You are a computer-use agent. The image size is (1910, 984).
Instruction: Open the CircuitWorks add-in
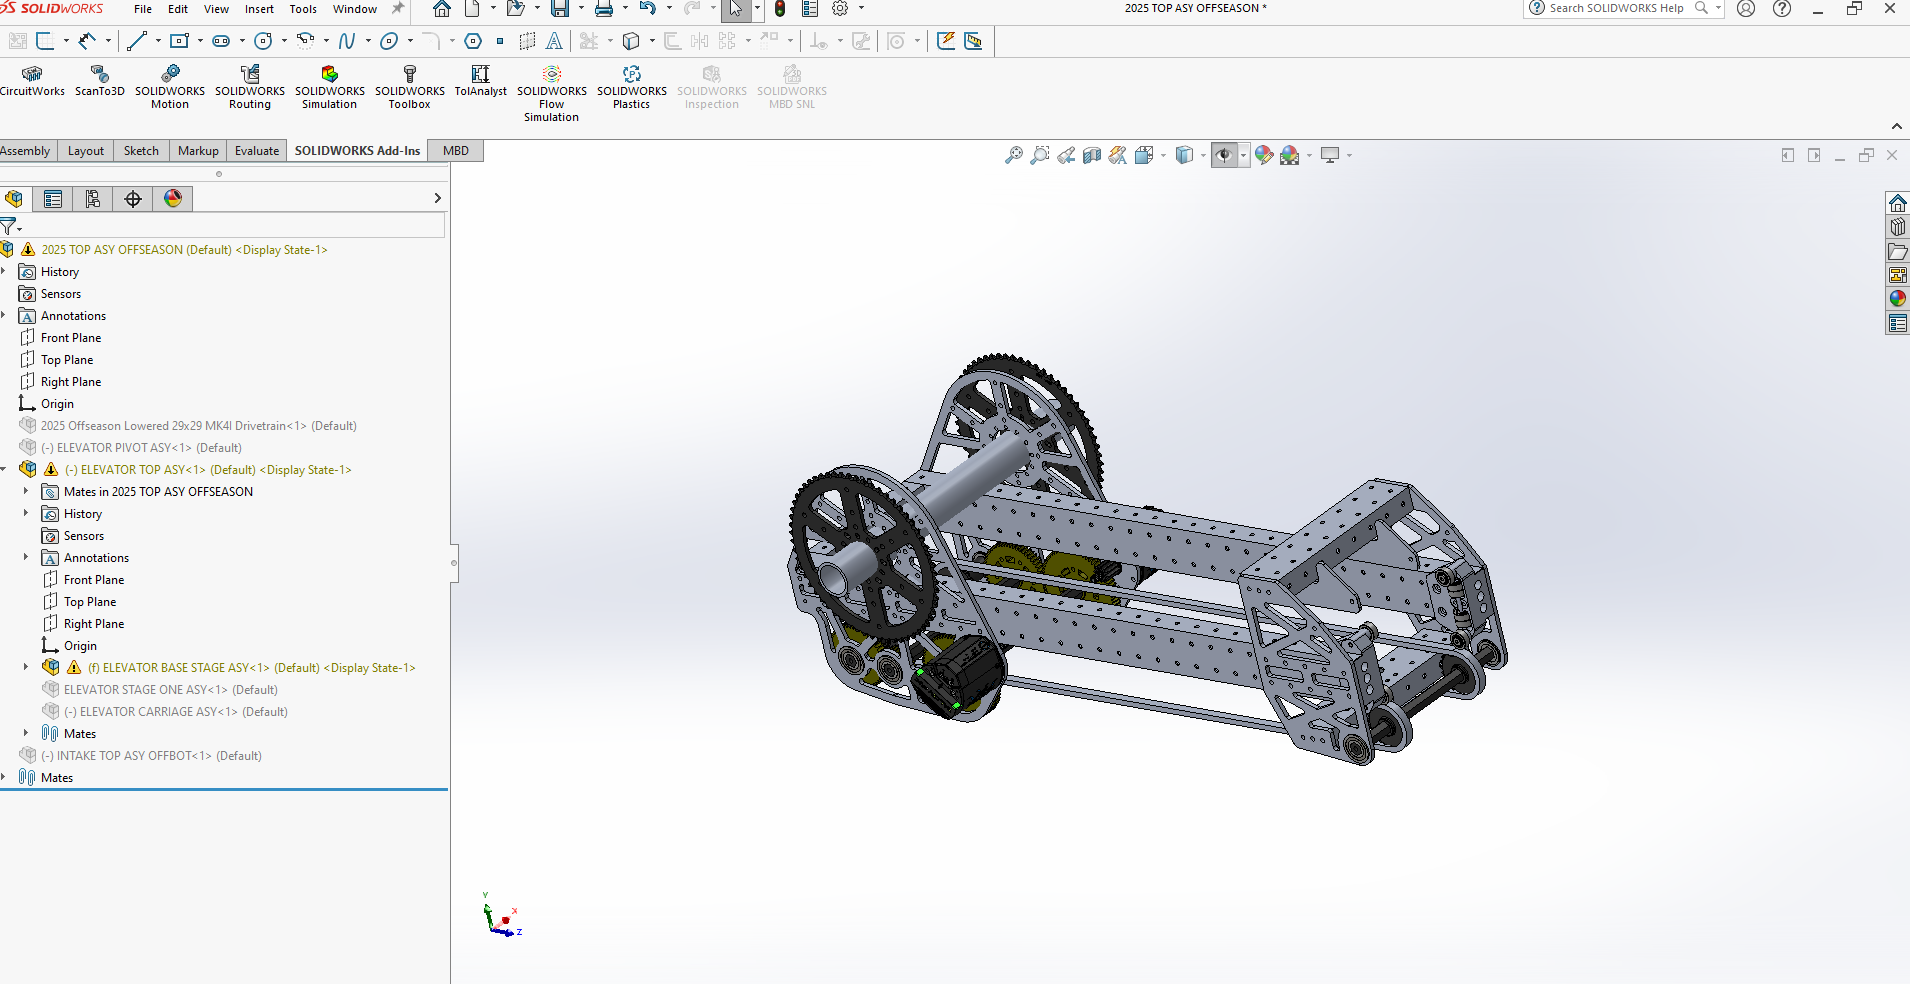point(32,81)
